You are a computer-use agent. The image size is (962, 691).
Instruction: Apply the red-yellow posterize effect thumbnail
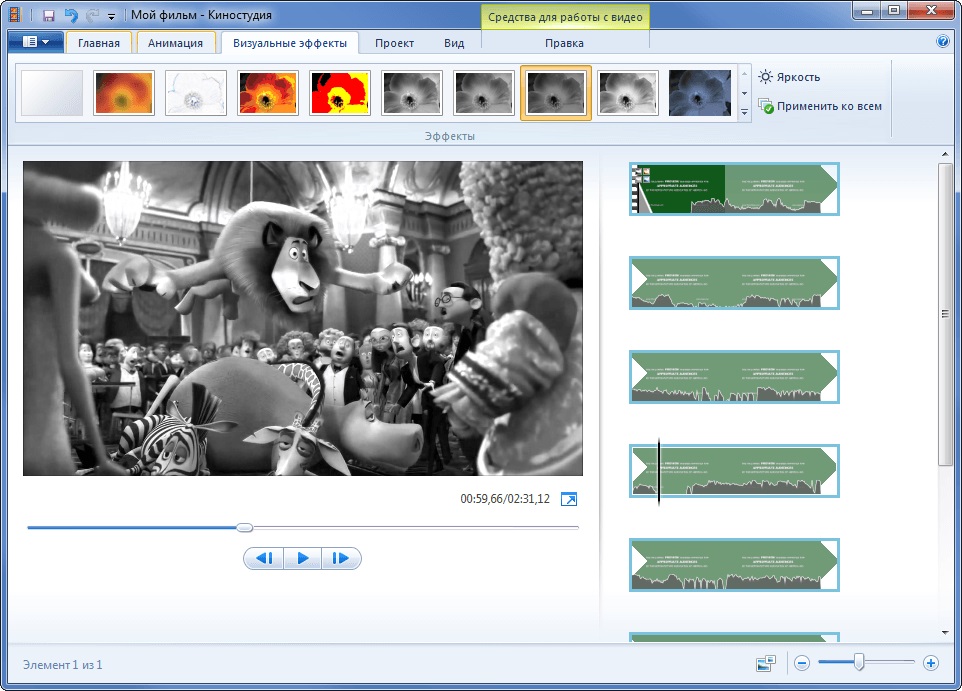coord(340,93)
